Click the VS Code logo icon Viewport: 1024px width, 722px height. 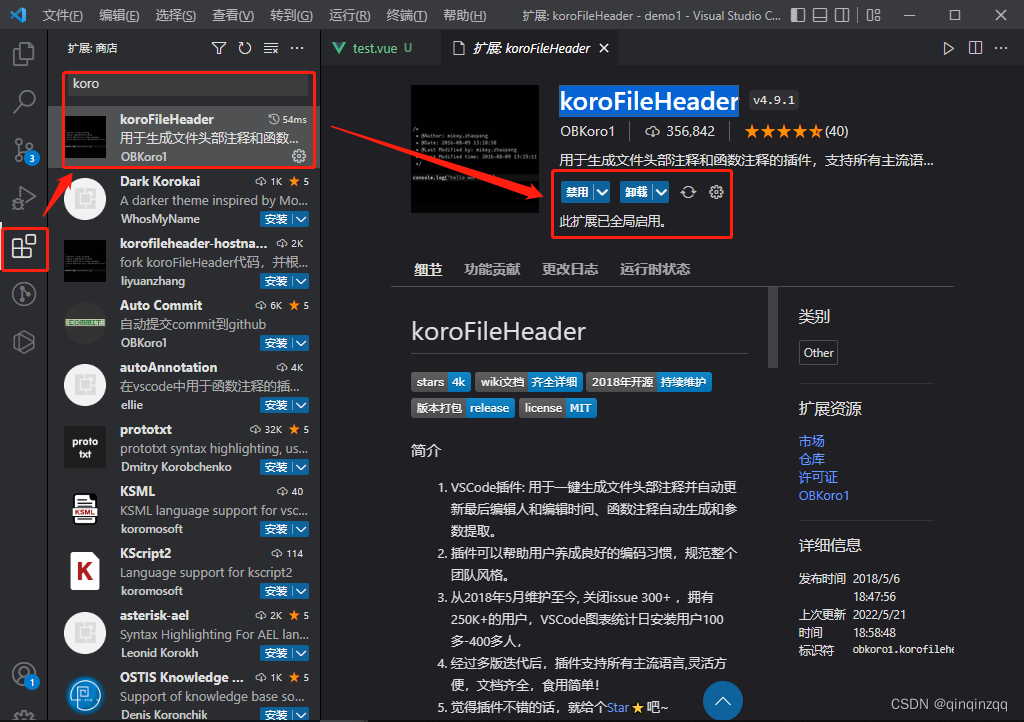click(18, 15)
